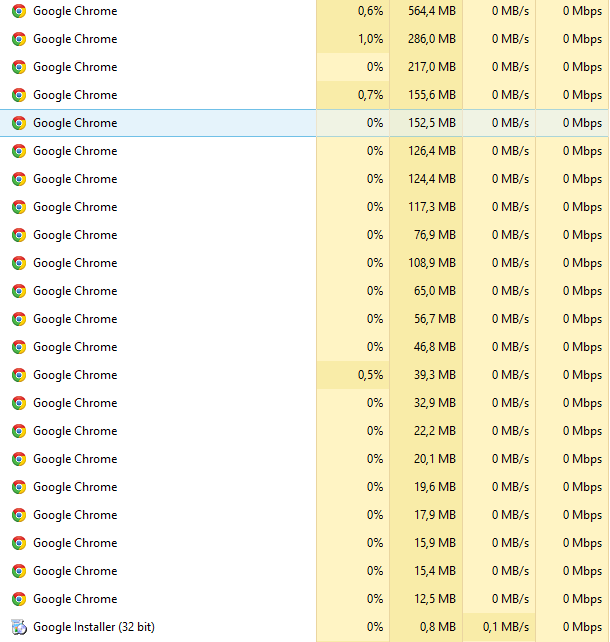Image resolution: width=610 pixels, height=642 pixels.
Task: Click the Chrome icon for the 564,4 MB process
Action: pos(19,11)
